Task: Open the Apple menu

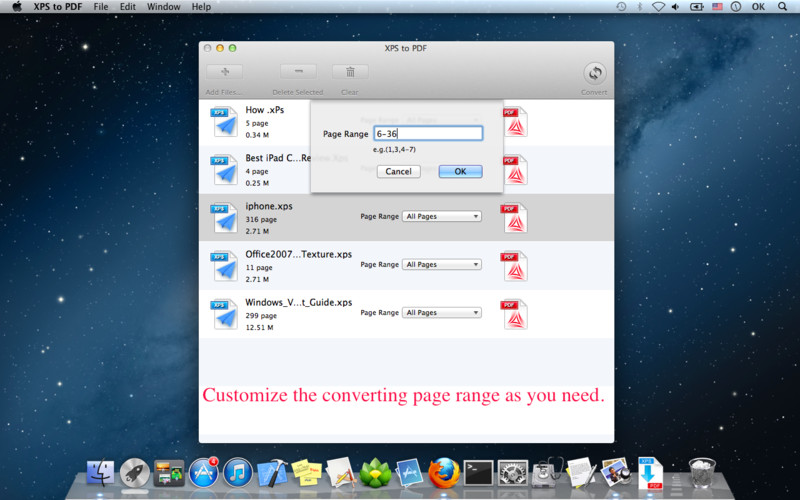Action: click(17, 7)
